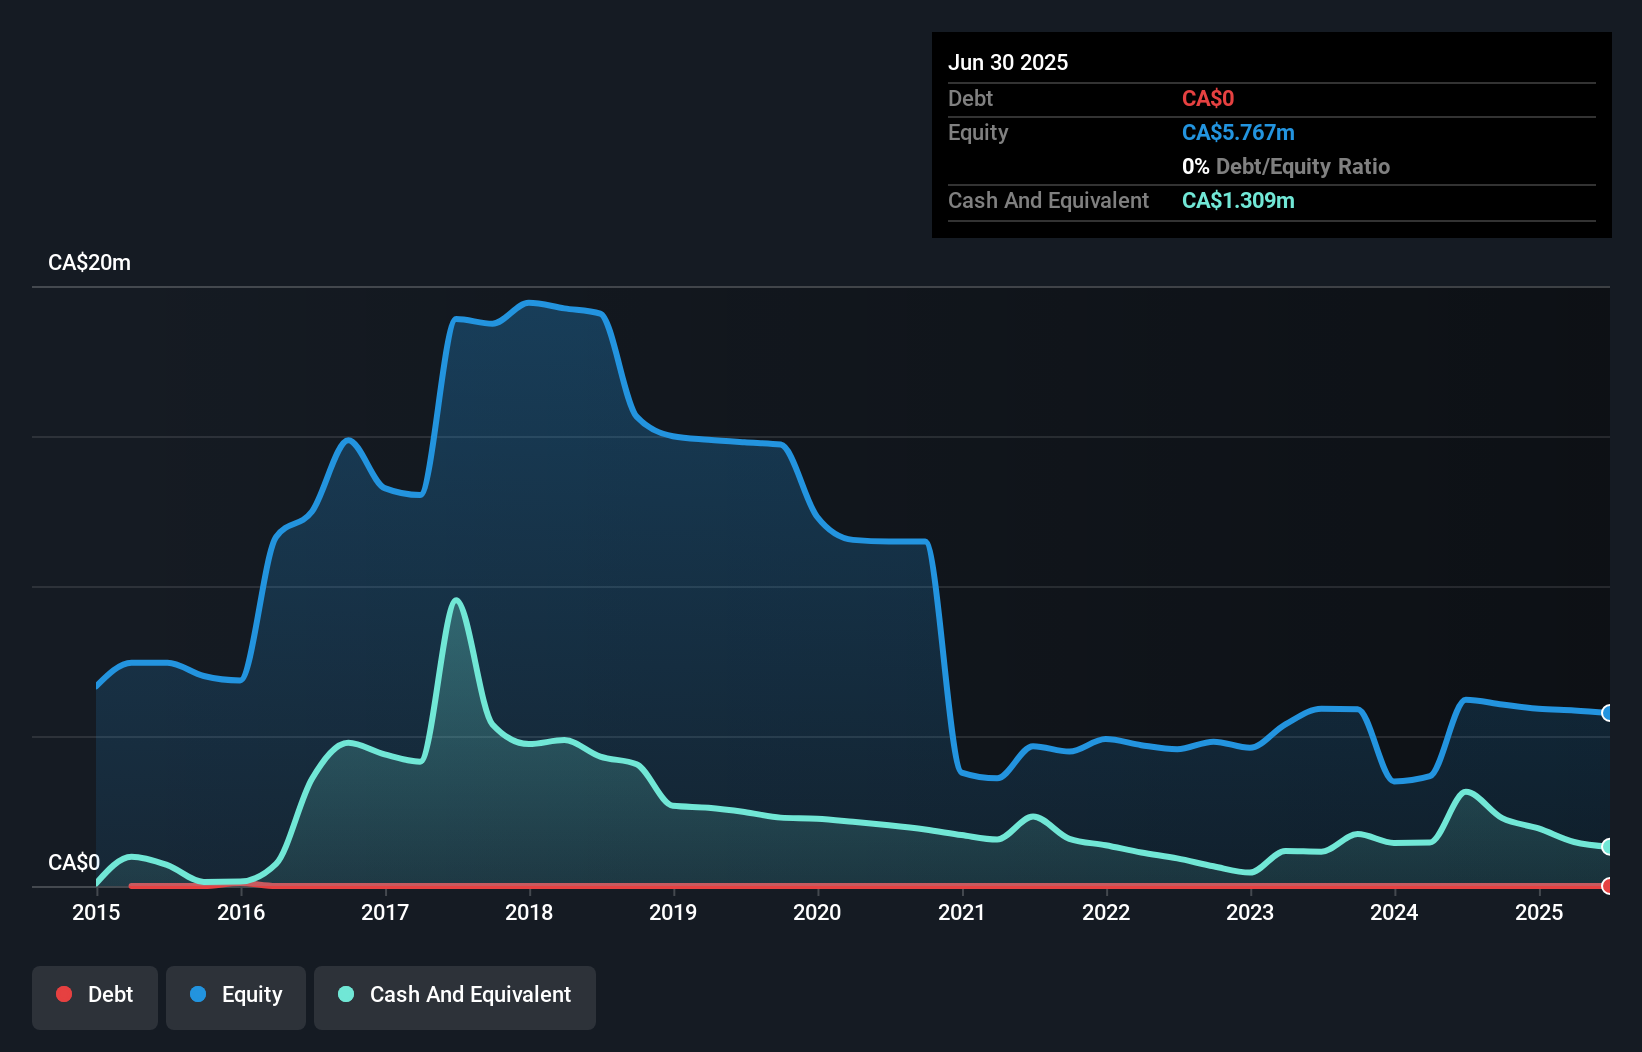
Task: Click the chart area at 2021
Action: [x=961, y=600]
